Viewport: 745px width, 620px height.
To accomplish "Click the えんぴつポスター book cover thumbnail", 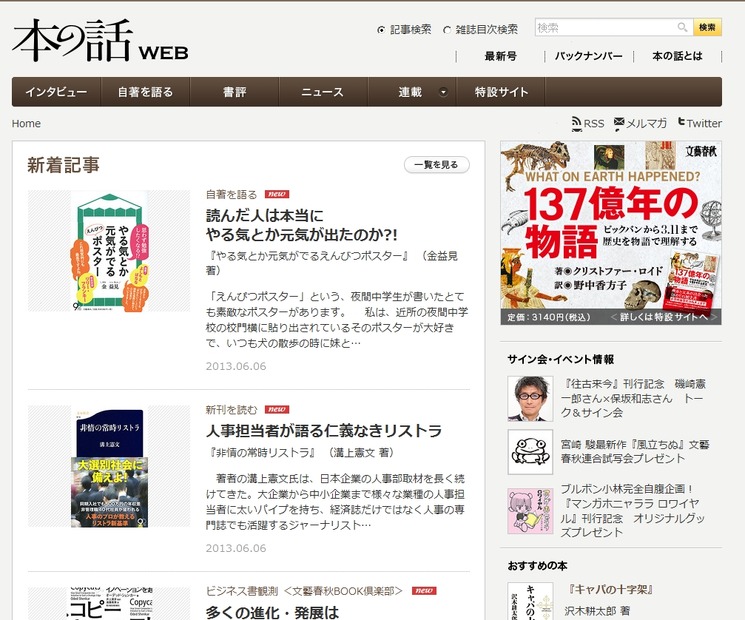I will [109, 251].
